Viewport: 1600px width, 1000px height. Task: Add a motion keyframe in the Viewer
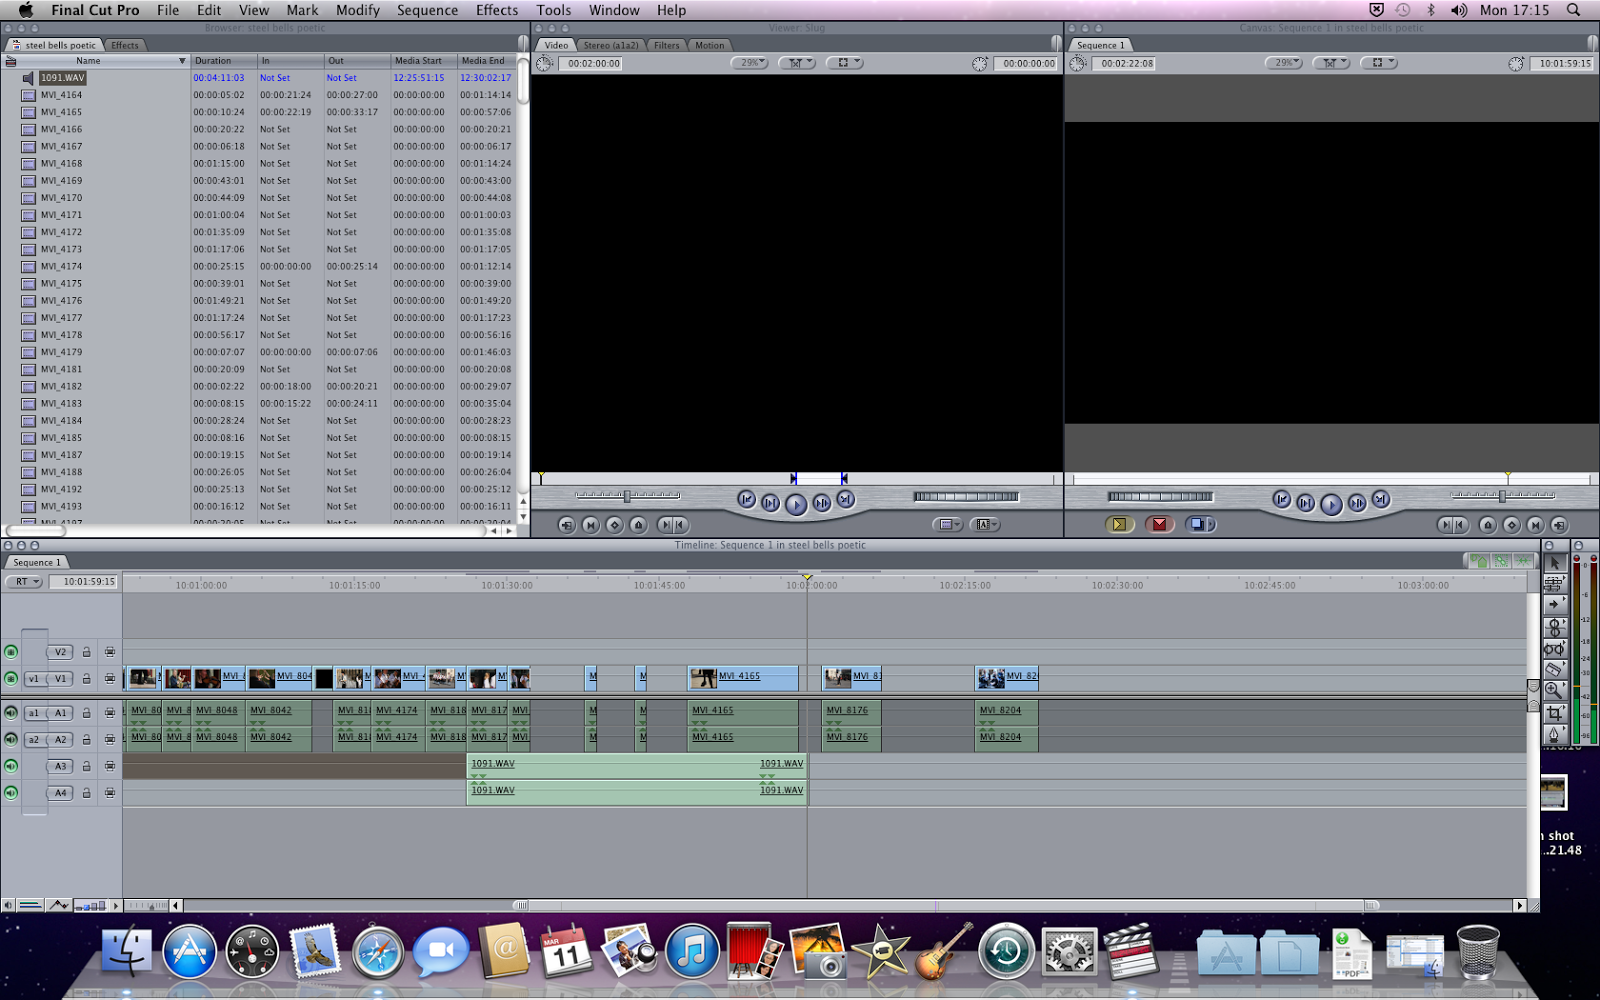[615, 524]
